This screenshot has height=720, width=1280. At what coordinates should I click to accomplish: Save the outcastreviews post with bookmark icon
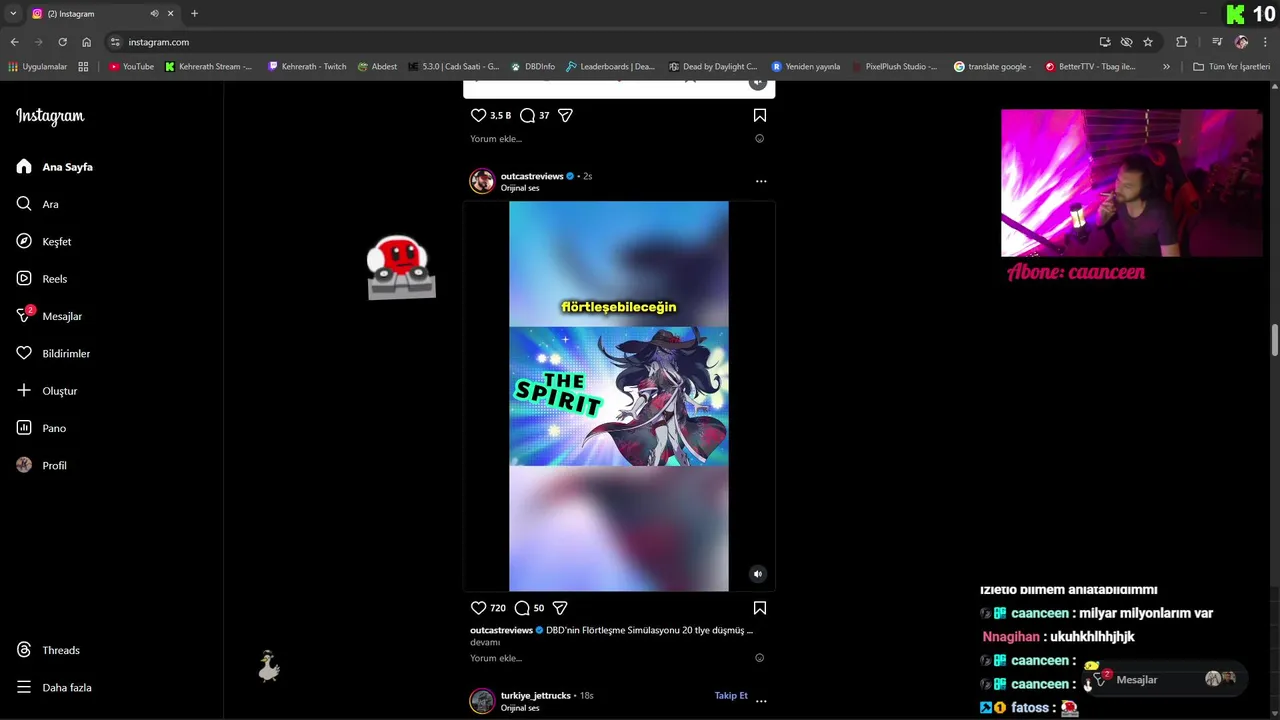[760, 608]
